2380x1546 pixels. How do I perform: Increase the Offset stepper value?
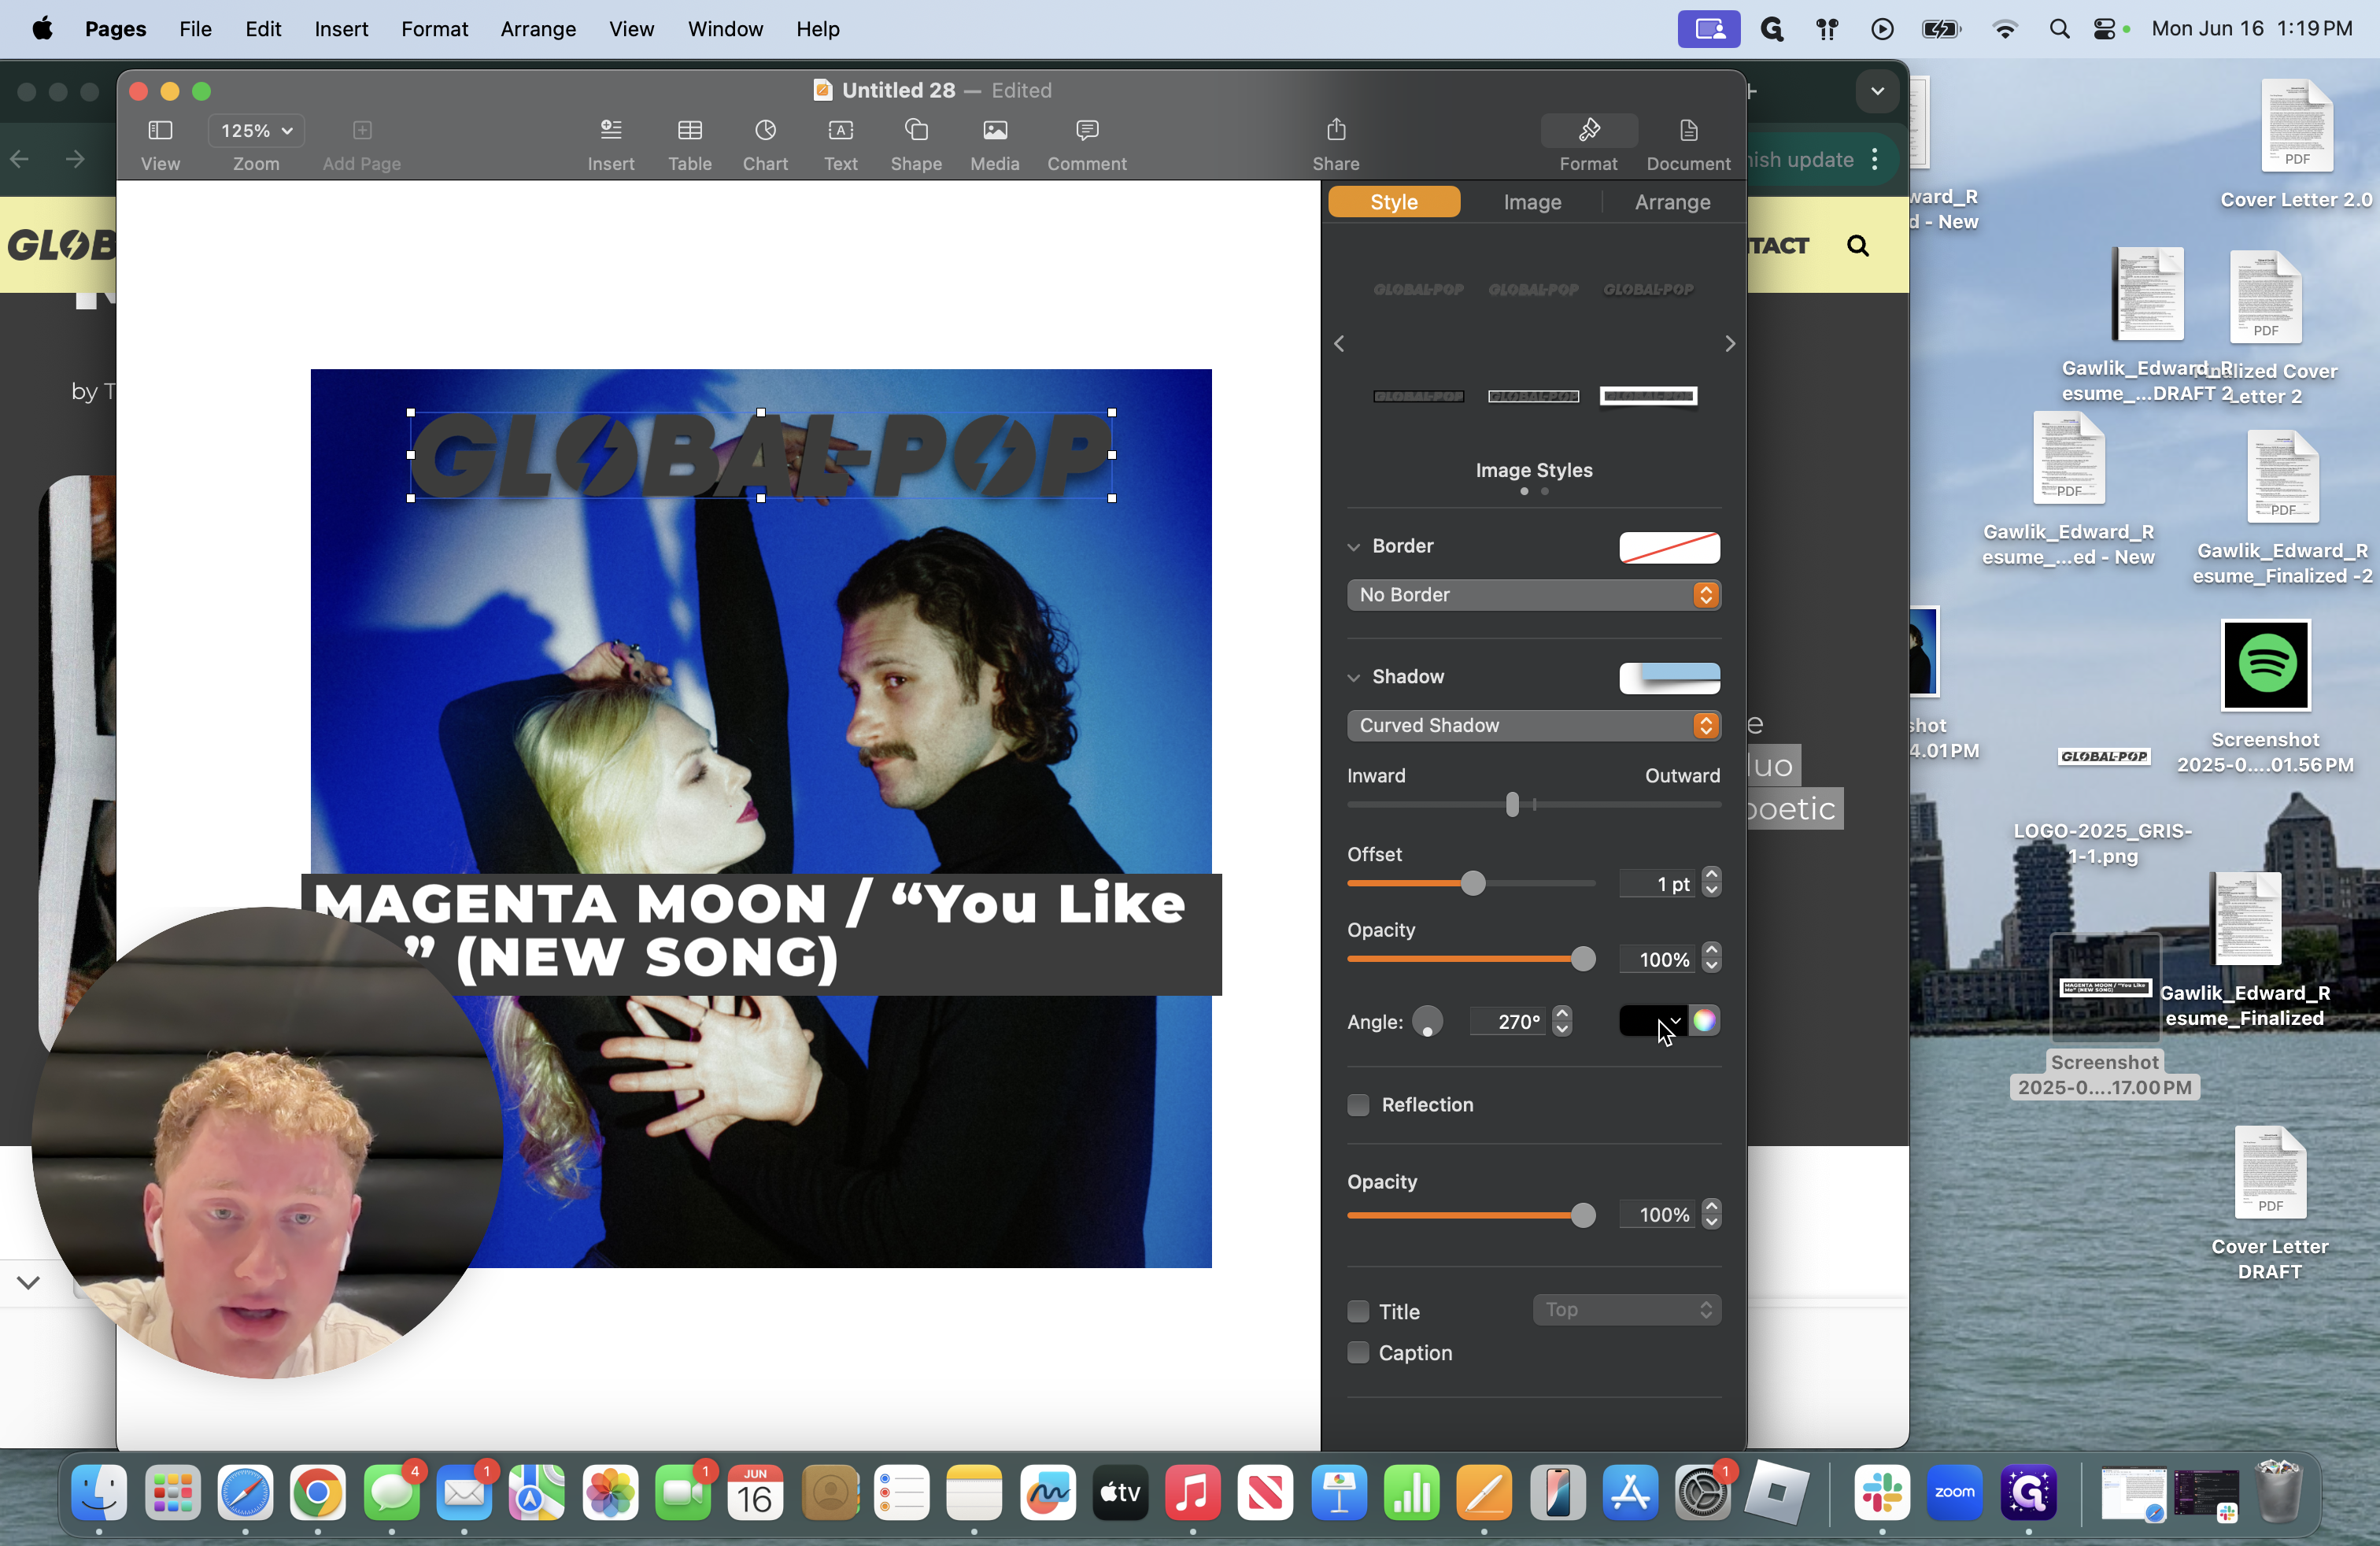(x=1711, y=875)
